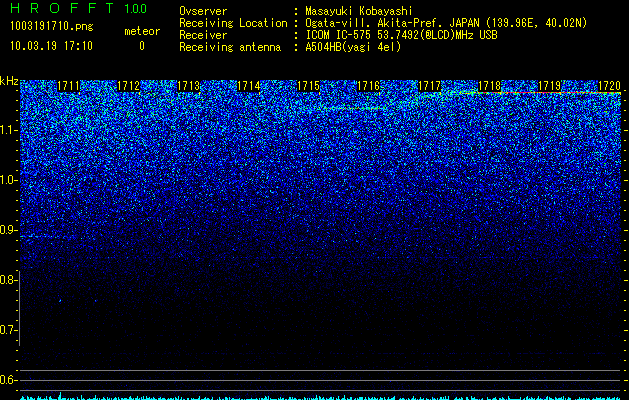Click the Receiving Location label
This screenshot has width=629, height=400.
pos(233,23)
